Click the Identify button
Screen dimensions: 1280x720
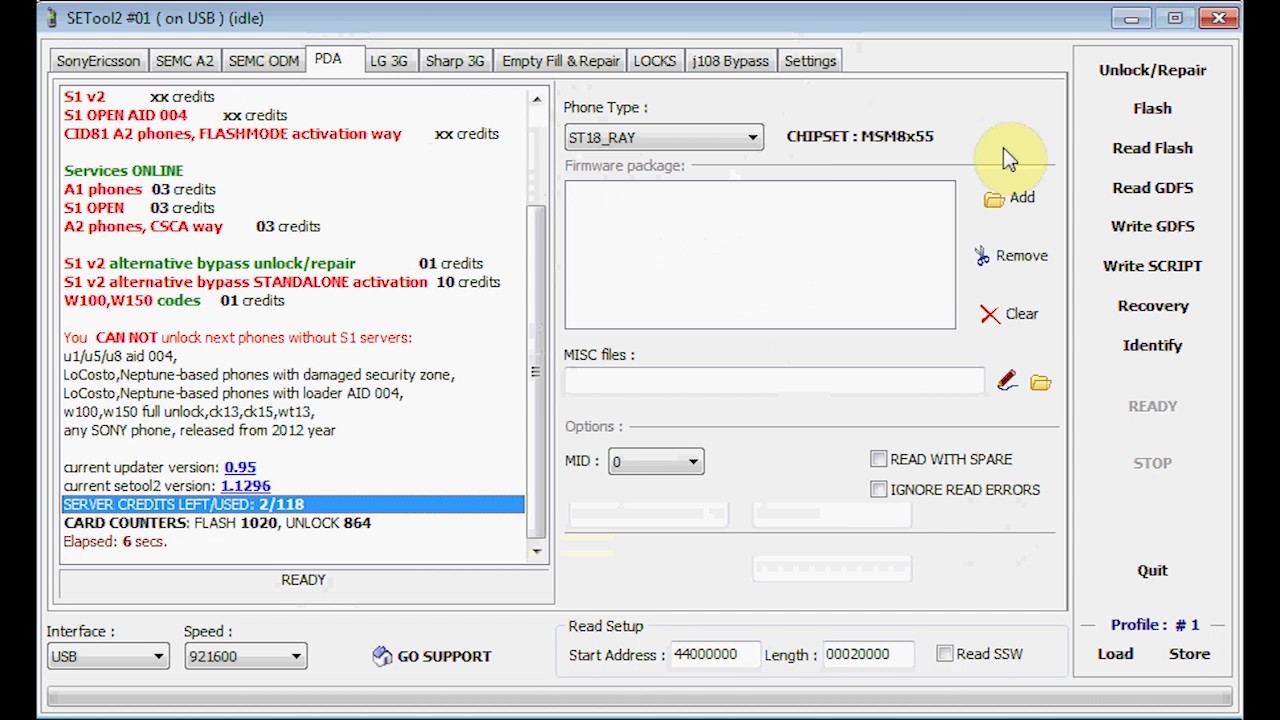point(1152,345)
